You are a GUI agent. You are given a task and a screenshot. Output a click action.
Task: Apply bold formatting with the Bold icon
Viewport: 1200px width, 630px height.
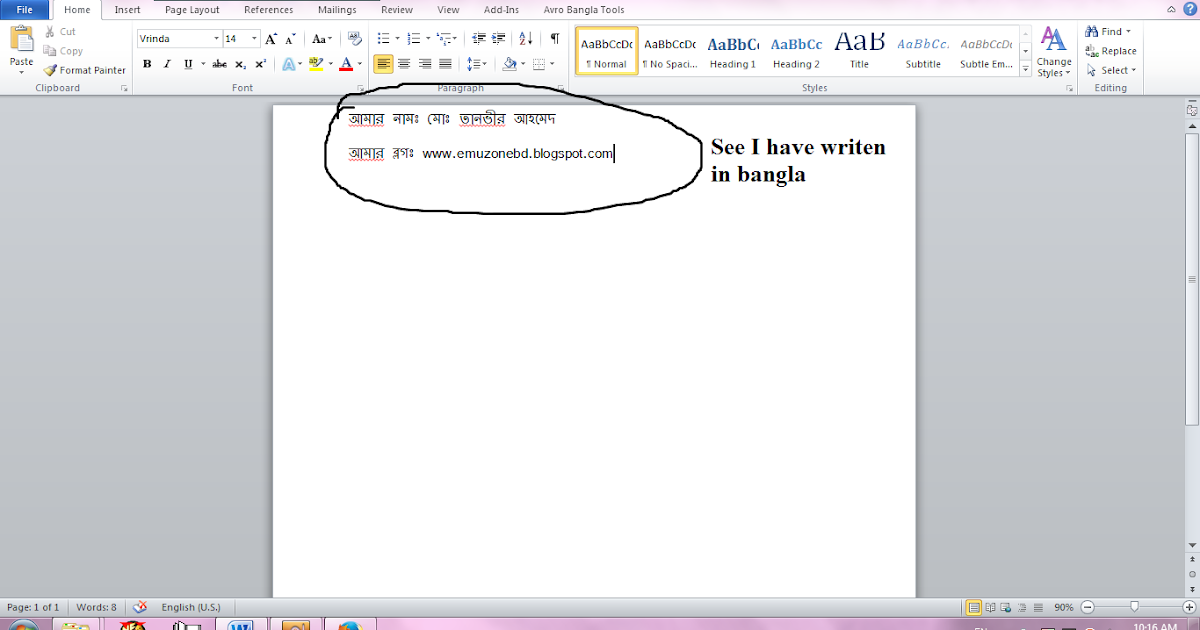point(147,63)
